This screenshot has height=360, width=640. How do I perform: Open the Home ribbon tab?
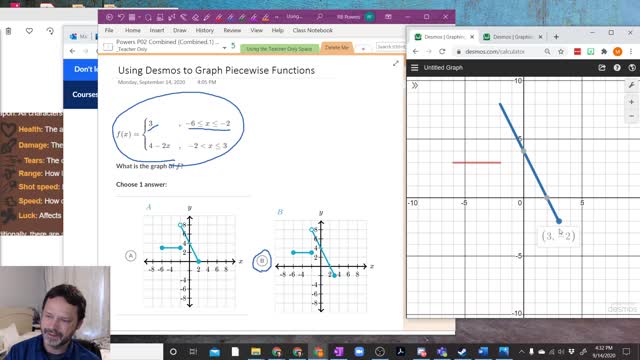(133, 30)
